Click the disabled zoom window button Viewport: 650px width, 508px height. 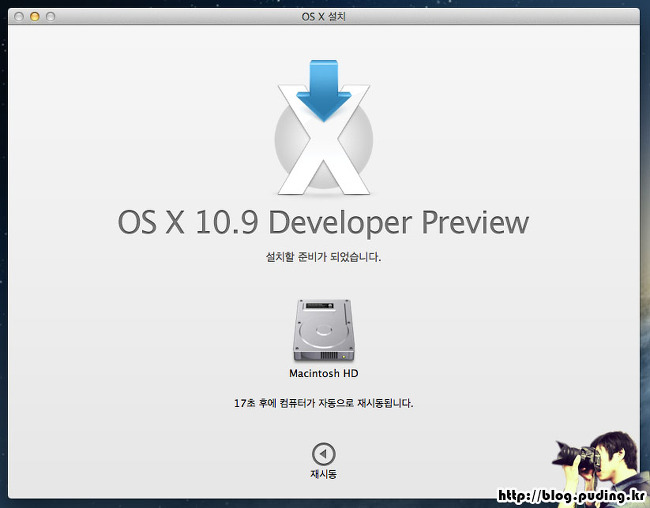click(x=51, y=17)
